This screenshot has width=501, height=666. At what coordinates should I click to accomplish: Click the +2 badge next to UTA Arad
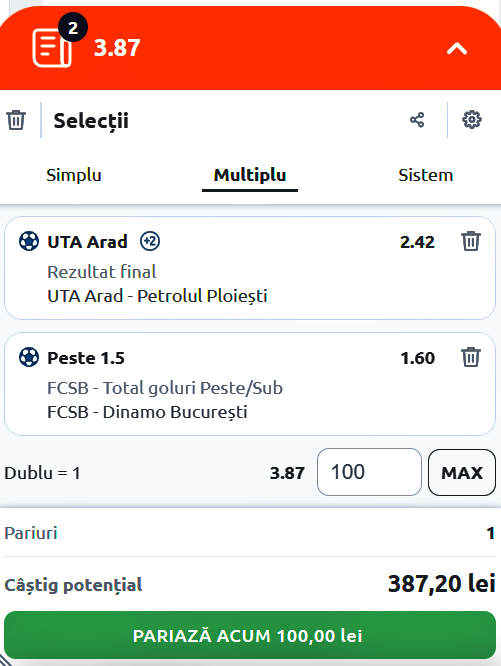[150, 241]
